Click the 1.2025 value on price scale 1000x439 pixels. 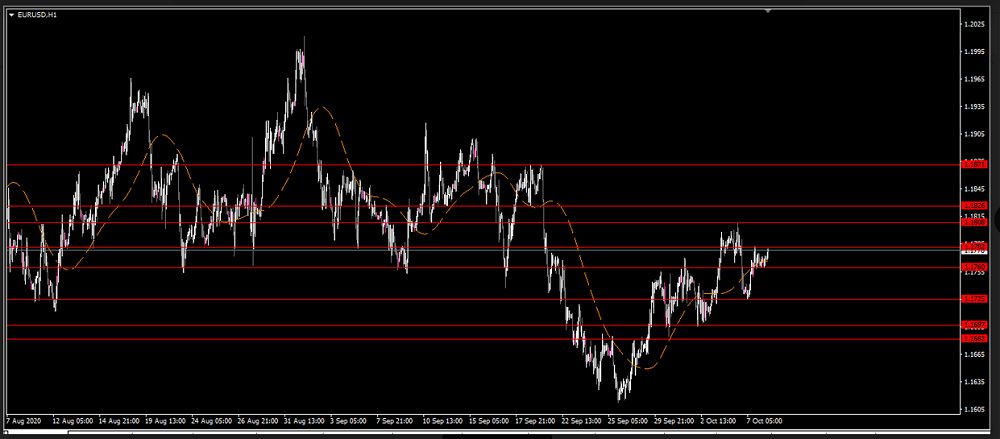point(974,24)
